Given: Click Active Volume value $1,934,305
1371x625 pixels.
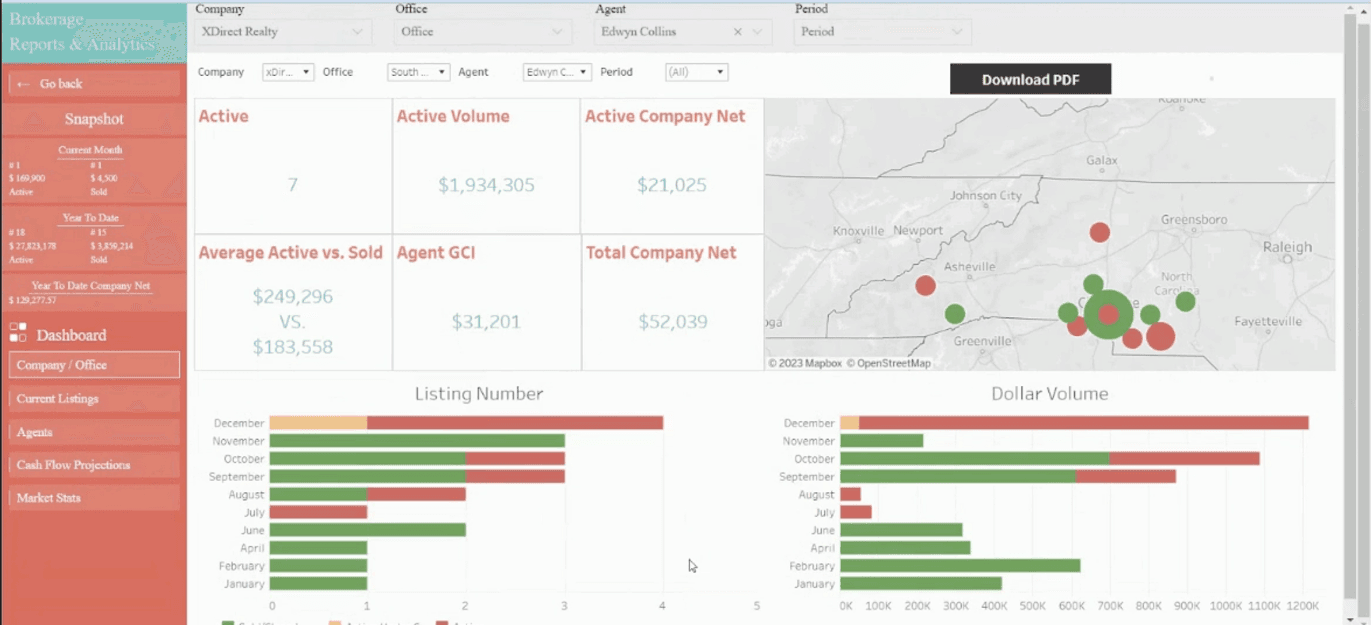Looking at the screenshot, I should click(x=486, y=185).
